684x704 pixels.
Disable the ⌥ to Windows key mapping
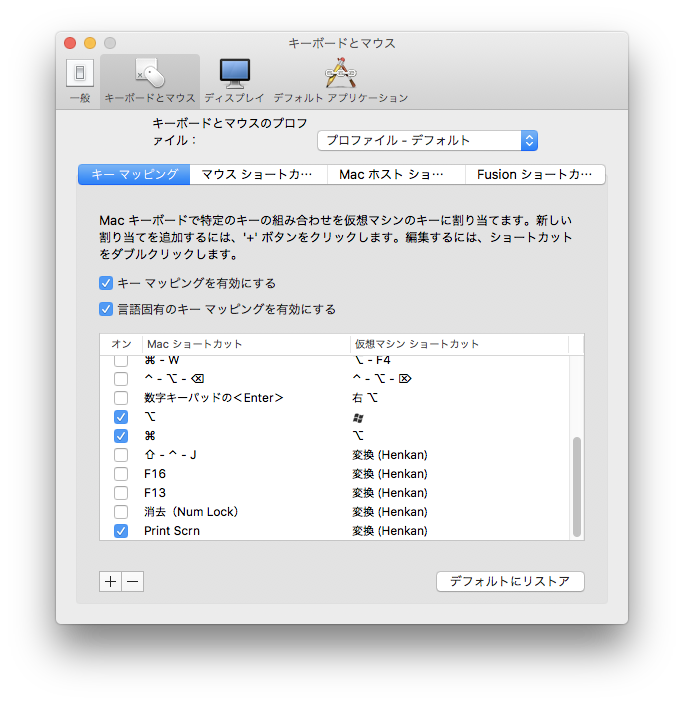click(x=121, y=417)
